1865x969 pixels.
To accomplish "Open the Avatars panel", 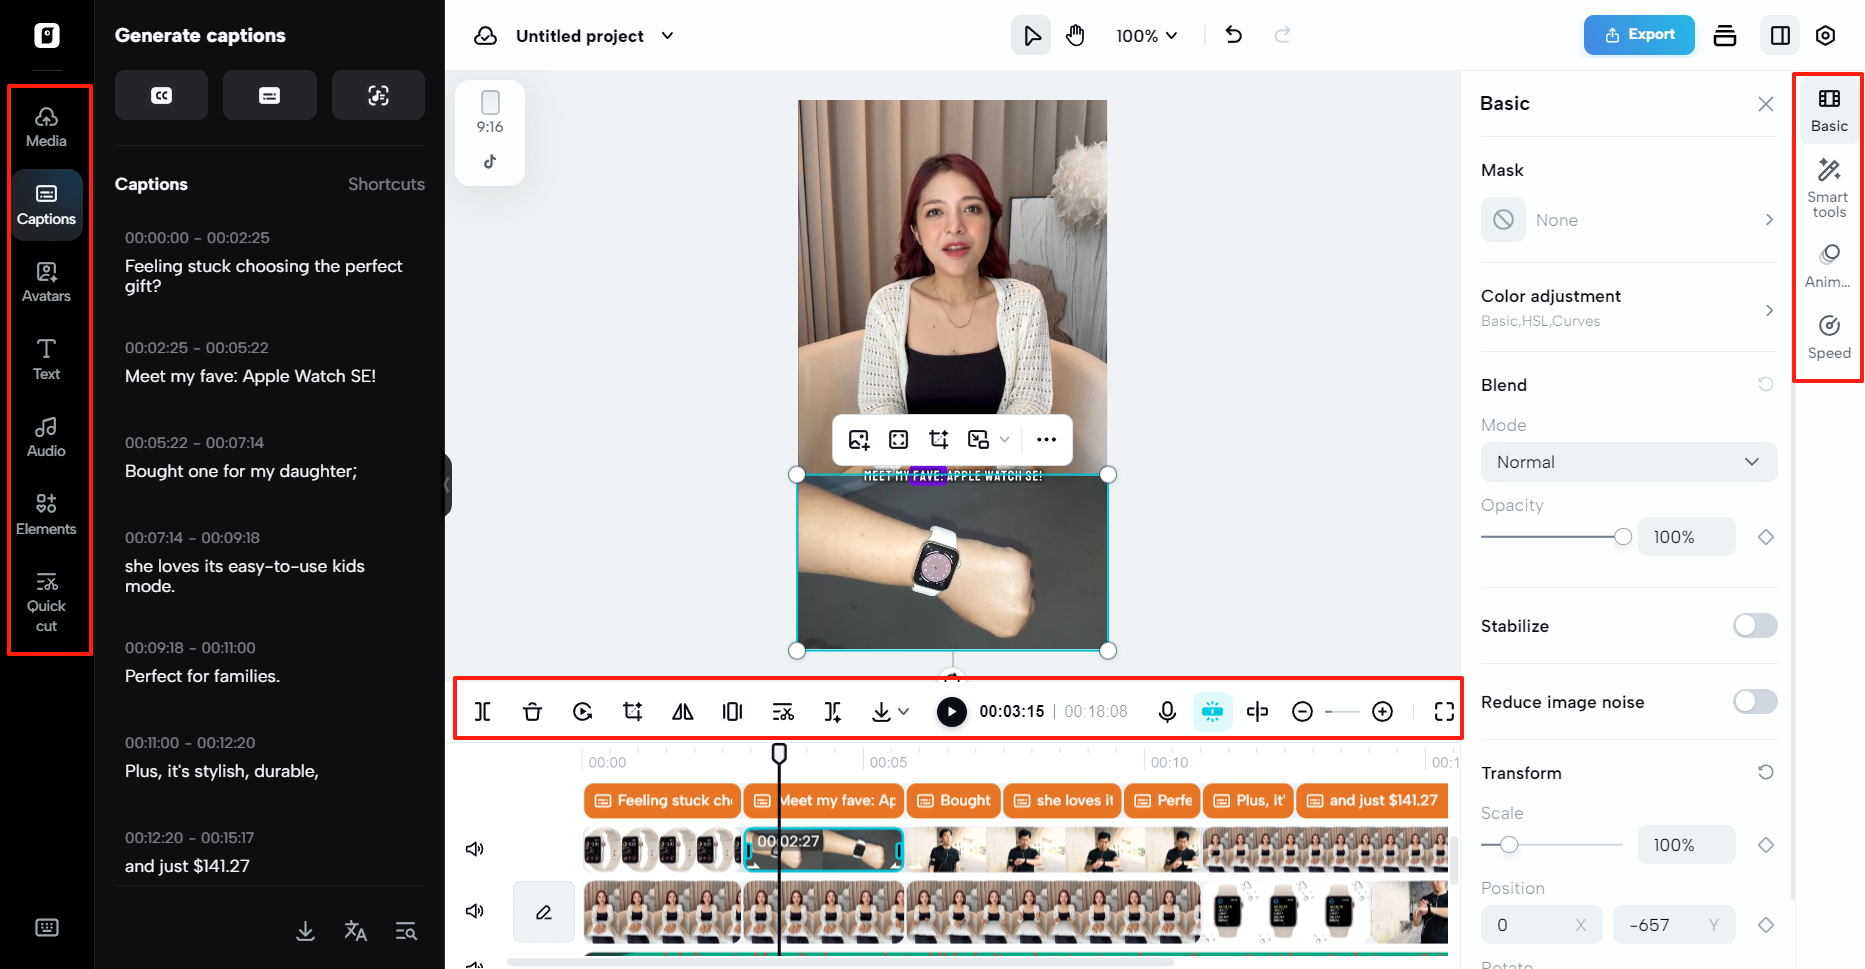I will click(46, 283).
